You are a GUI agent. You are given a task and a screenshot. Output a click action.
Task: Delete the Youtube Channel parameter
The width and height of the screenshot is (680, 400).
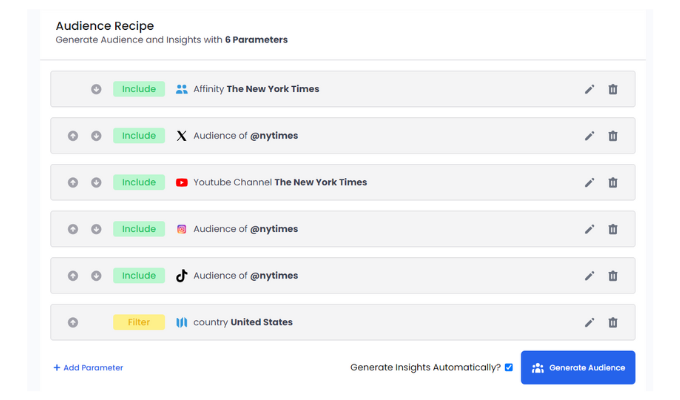click(613, 183)
